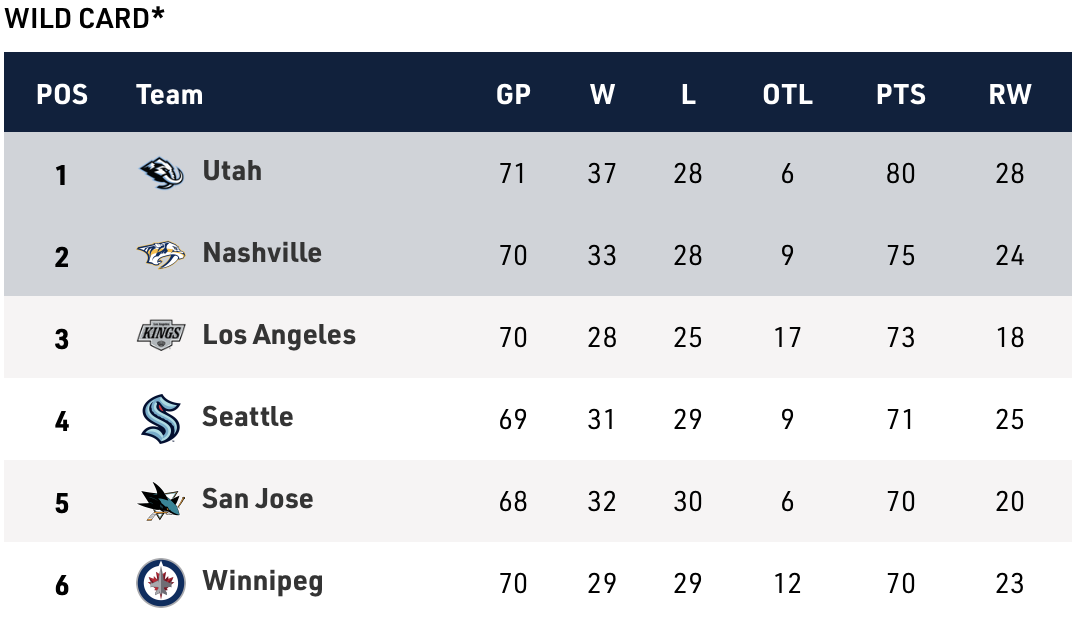Sort by RW column header
Image resolution: width=1072 pixels, height=624 pixels.
click(1010, 95)
